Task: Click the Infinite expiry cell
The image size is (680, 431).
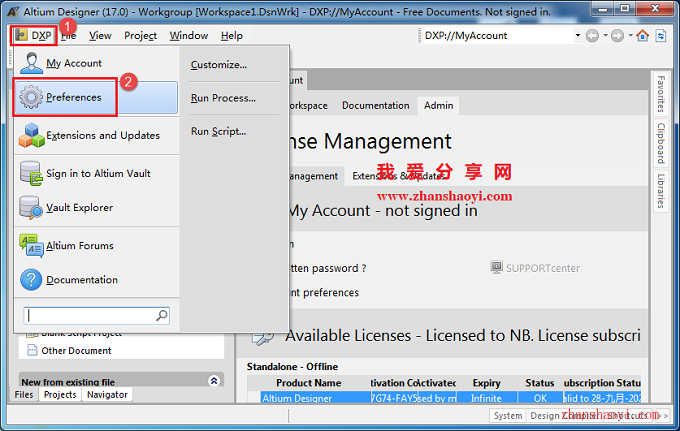Action: click(487, 398)
